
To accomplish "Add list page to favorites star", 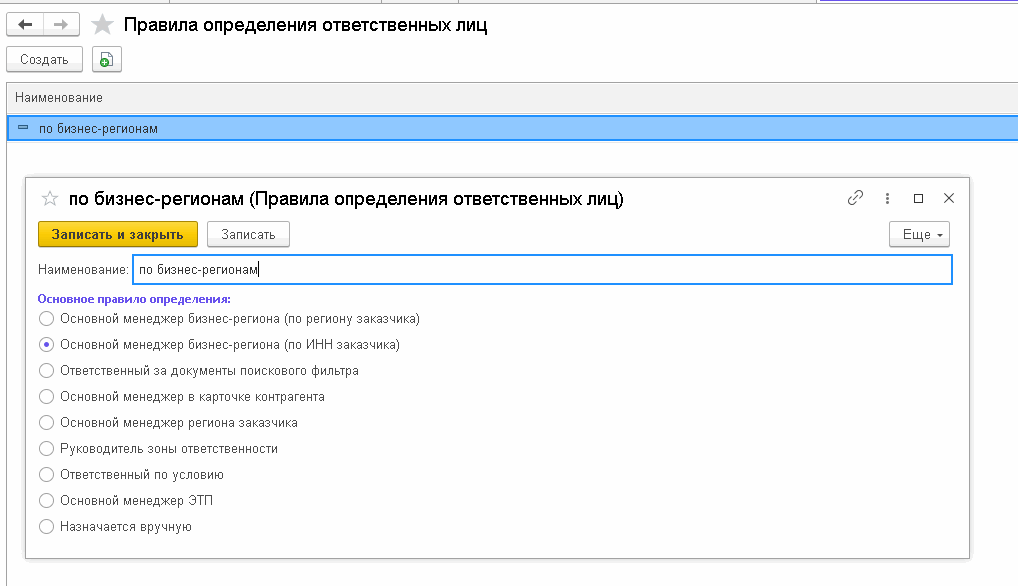I will click(x=102, y=25).
